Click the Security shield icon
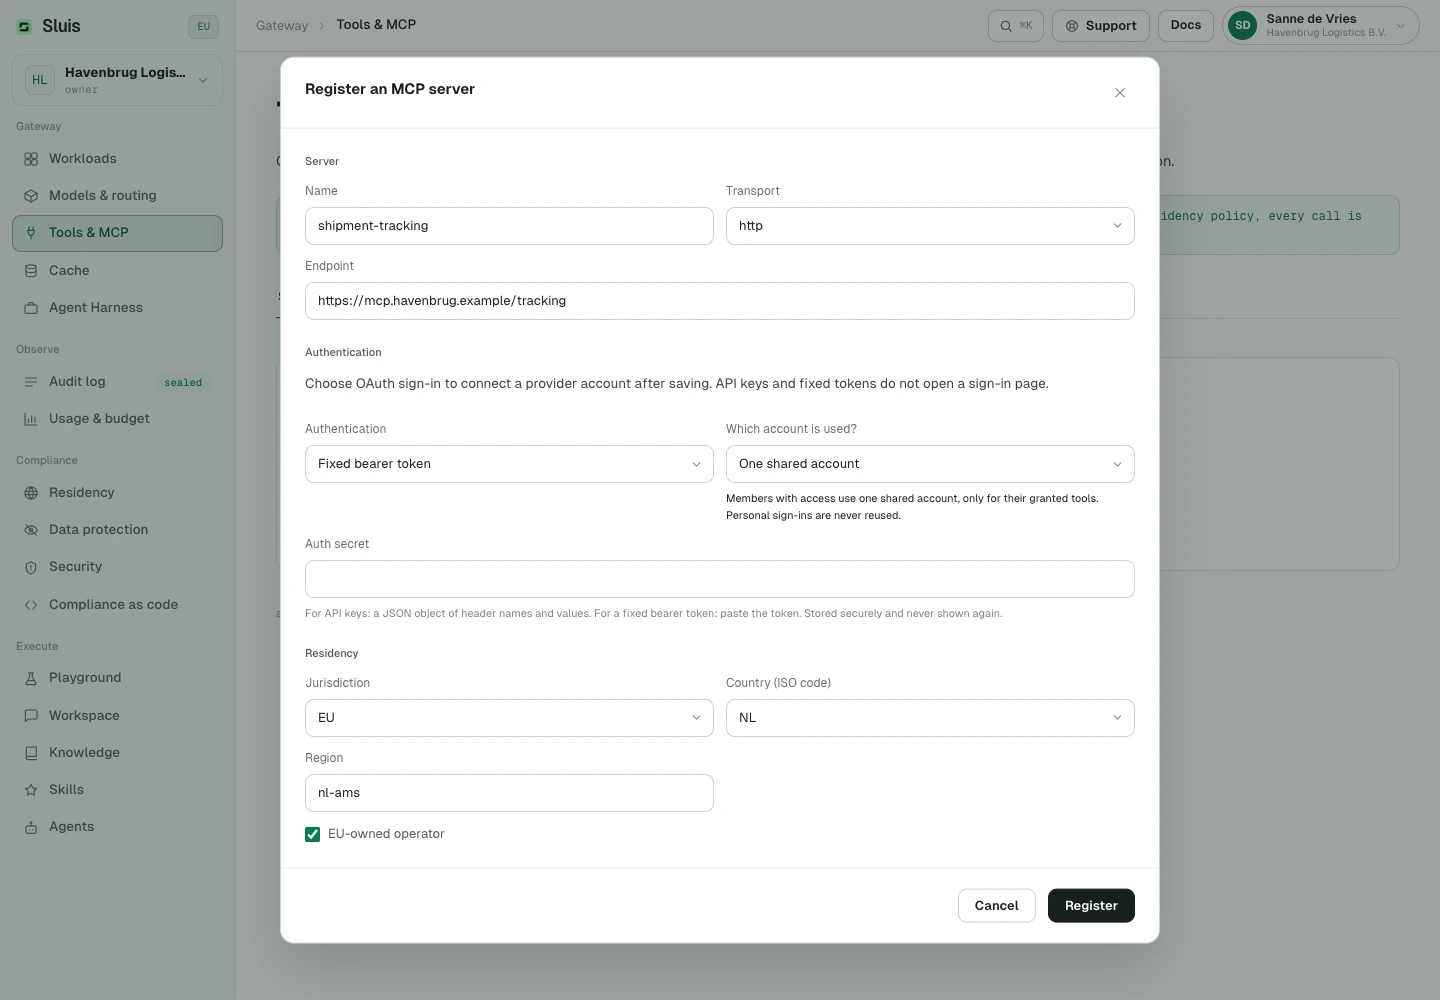Screen dimensions: 1440x1000 [x=31, y=567]
